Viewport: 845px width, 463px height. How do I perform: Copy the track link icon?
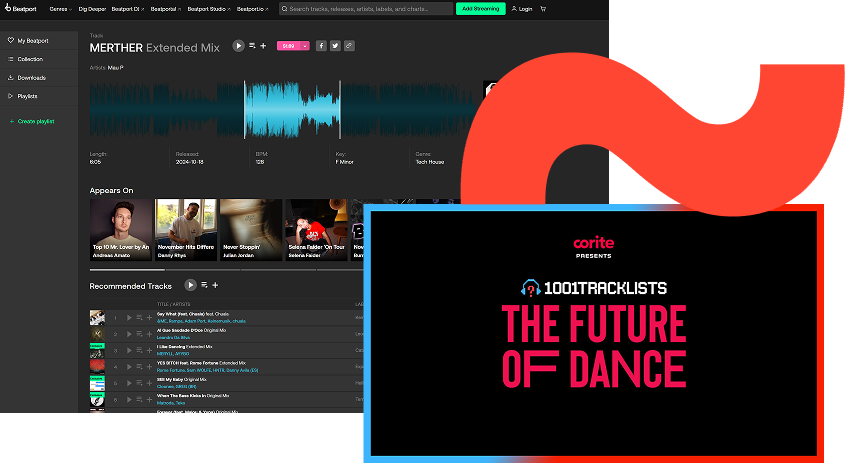[x=349, y=46]
